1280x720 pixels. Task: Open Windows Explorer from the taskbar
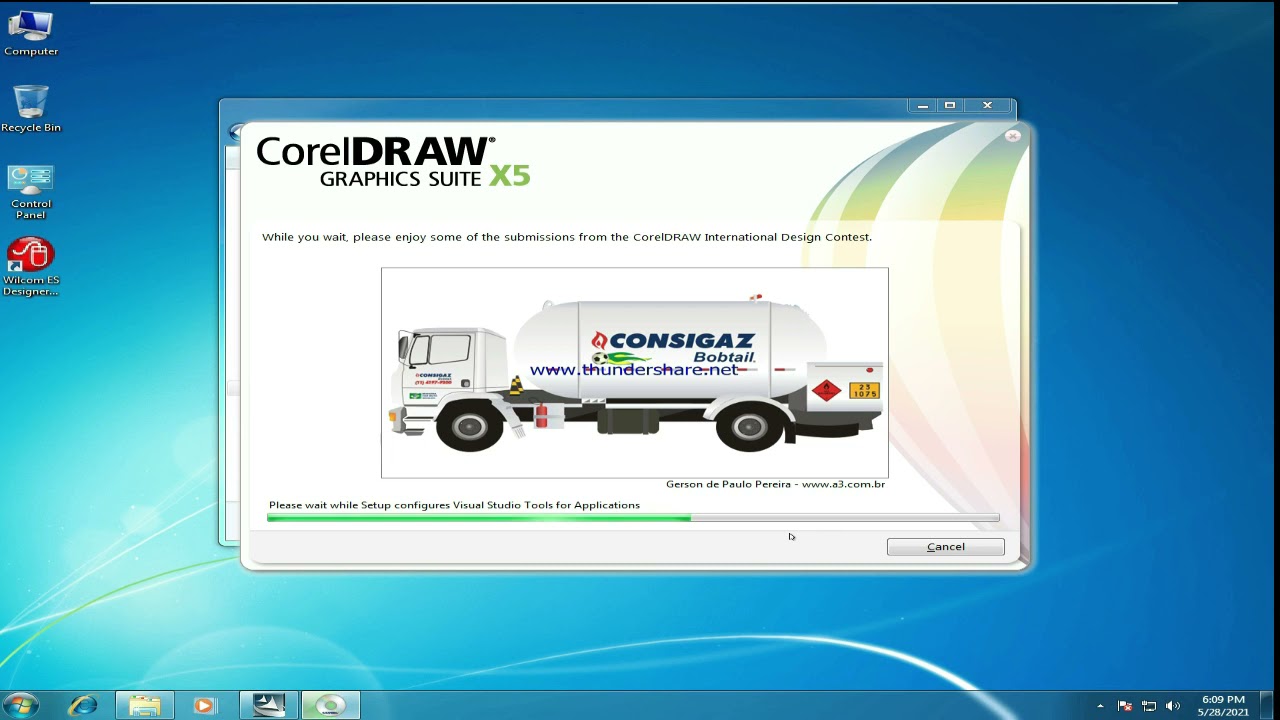[x=144, y=705]
